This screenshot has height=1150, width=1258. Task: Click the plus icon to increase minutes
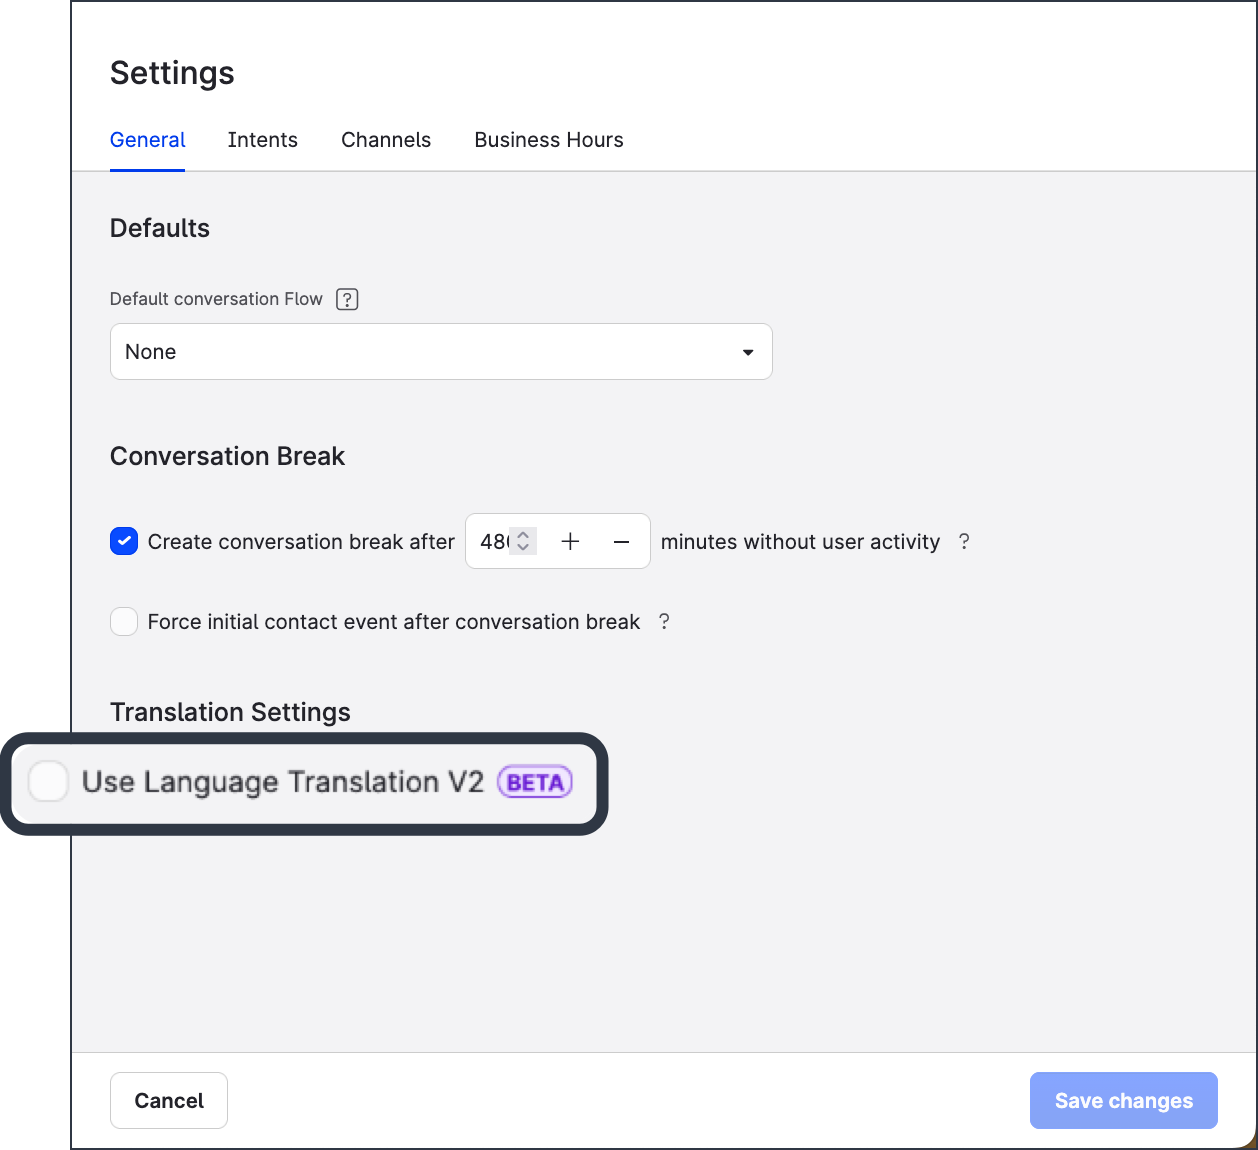(x=570, y=541)
